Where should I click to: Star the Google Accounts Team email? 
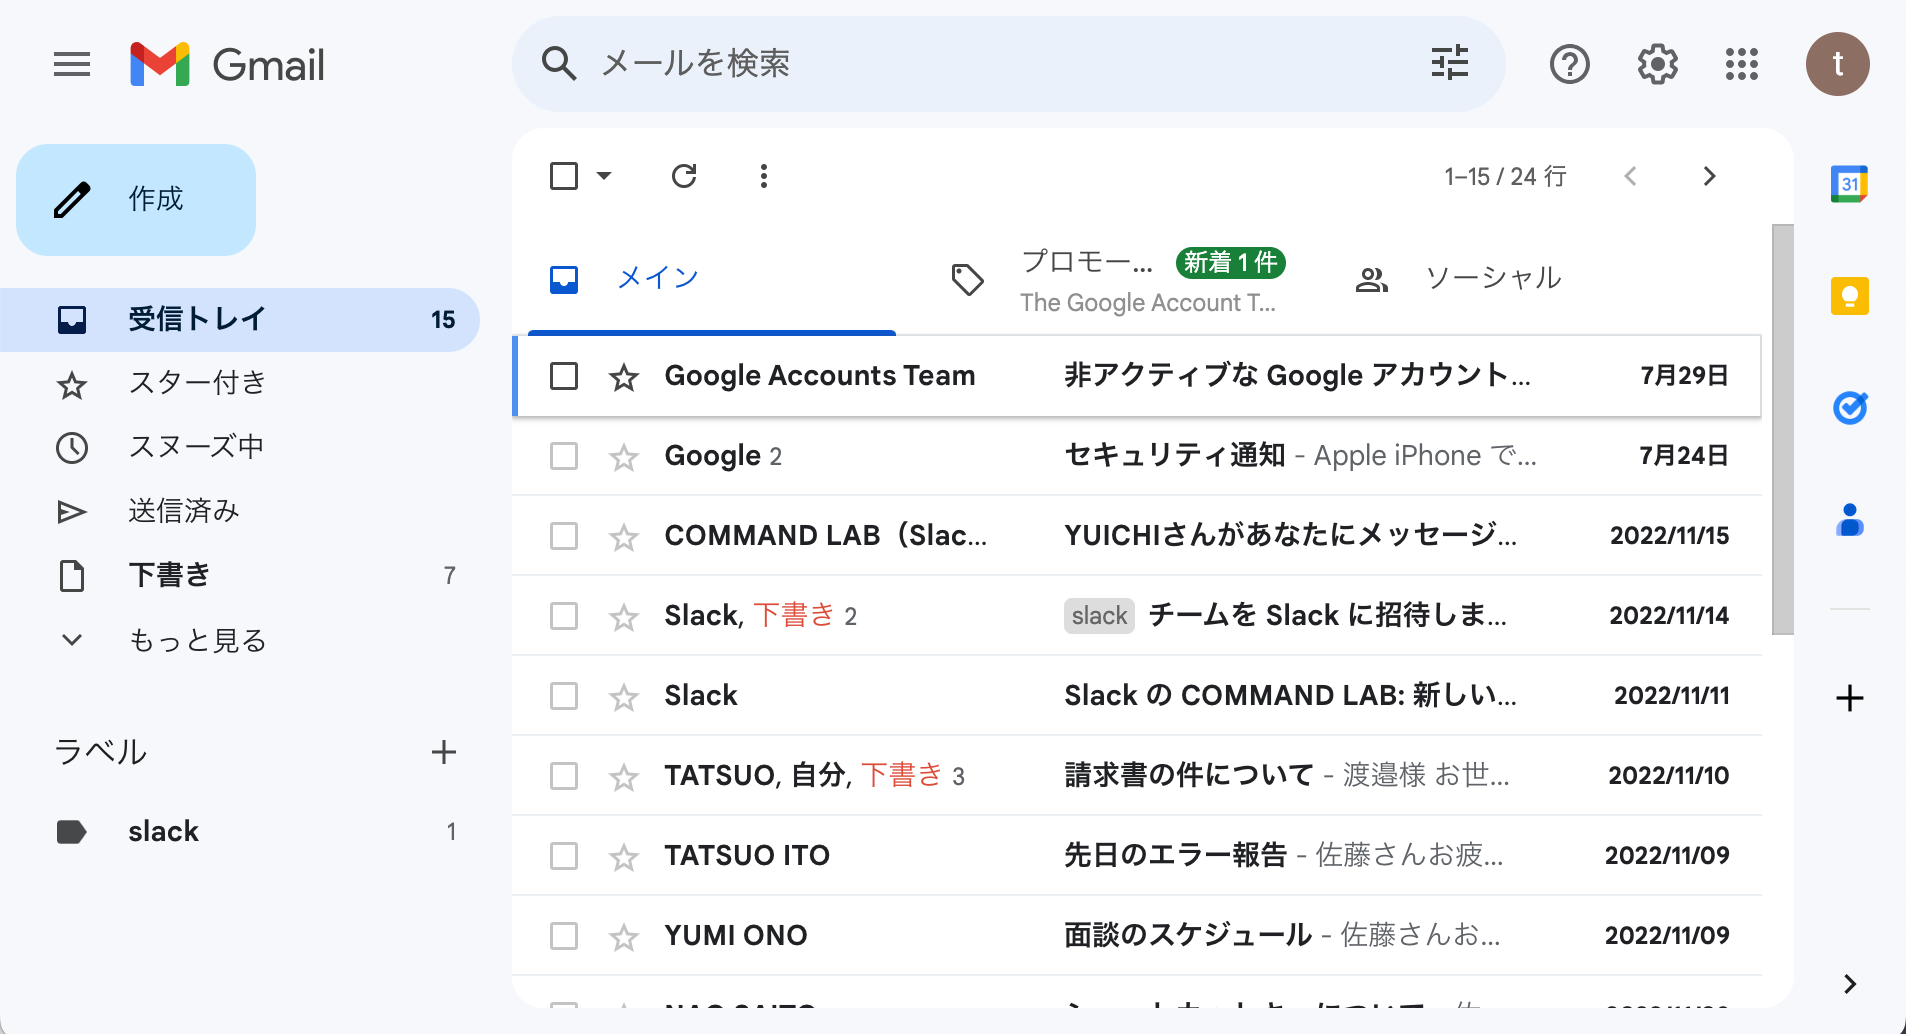point(624,377)
